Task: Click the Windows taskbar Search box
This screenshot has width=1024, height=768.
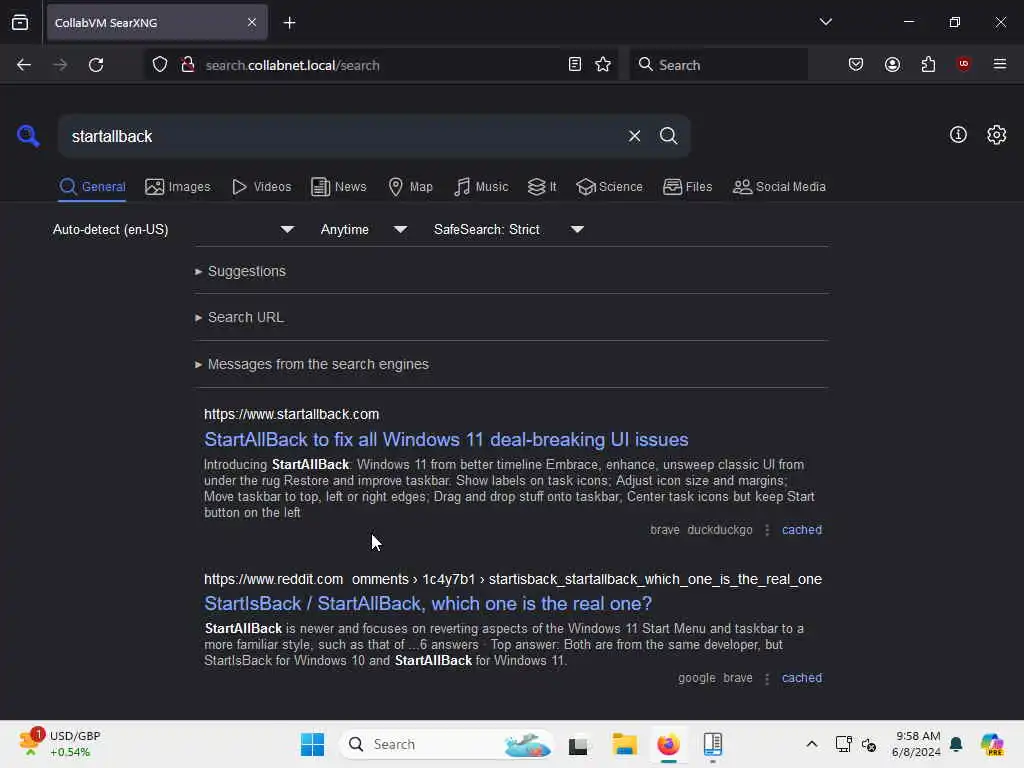Action: pos(446,744)
